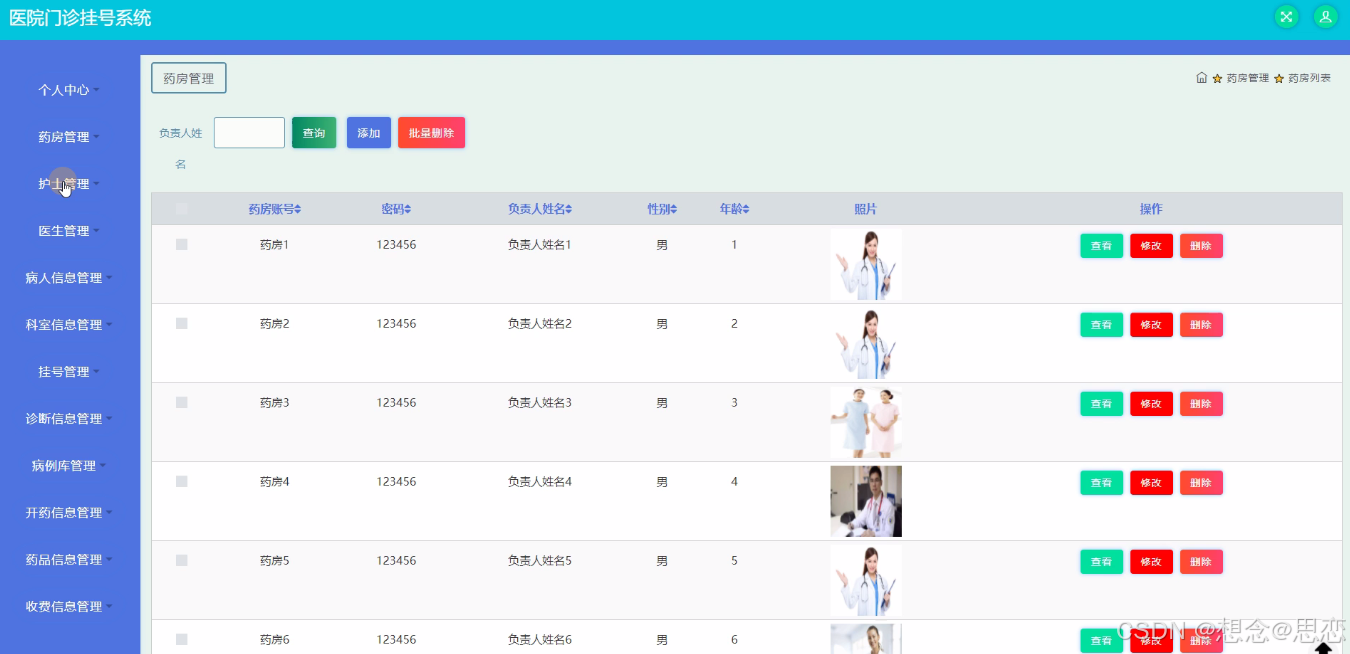Check the checkbox for 药房6 row
The width and height of the screenshot is (1350, 654).
tap(181, 639)
